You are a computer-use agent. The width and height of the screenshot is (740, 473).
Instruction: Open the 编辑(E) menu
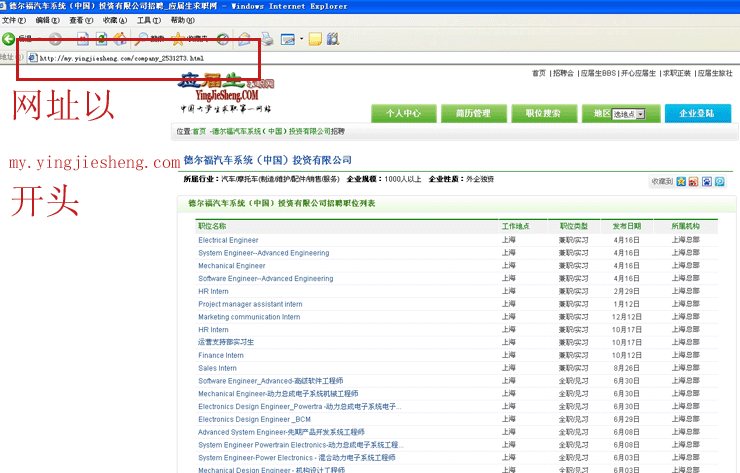pos(48,20)
